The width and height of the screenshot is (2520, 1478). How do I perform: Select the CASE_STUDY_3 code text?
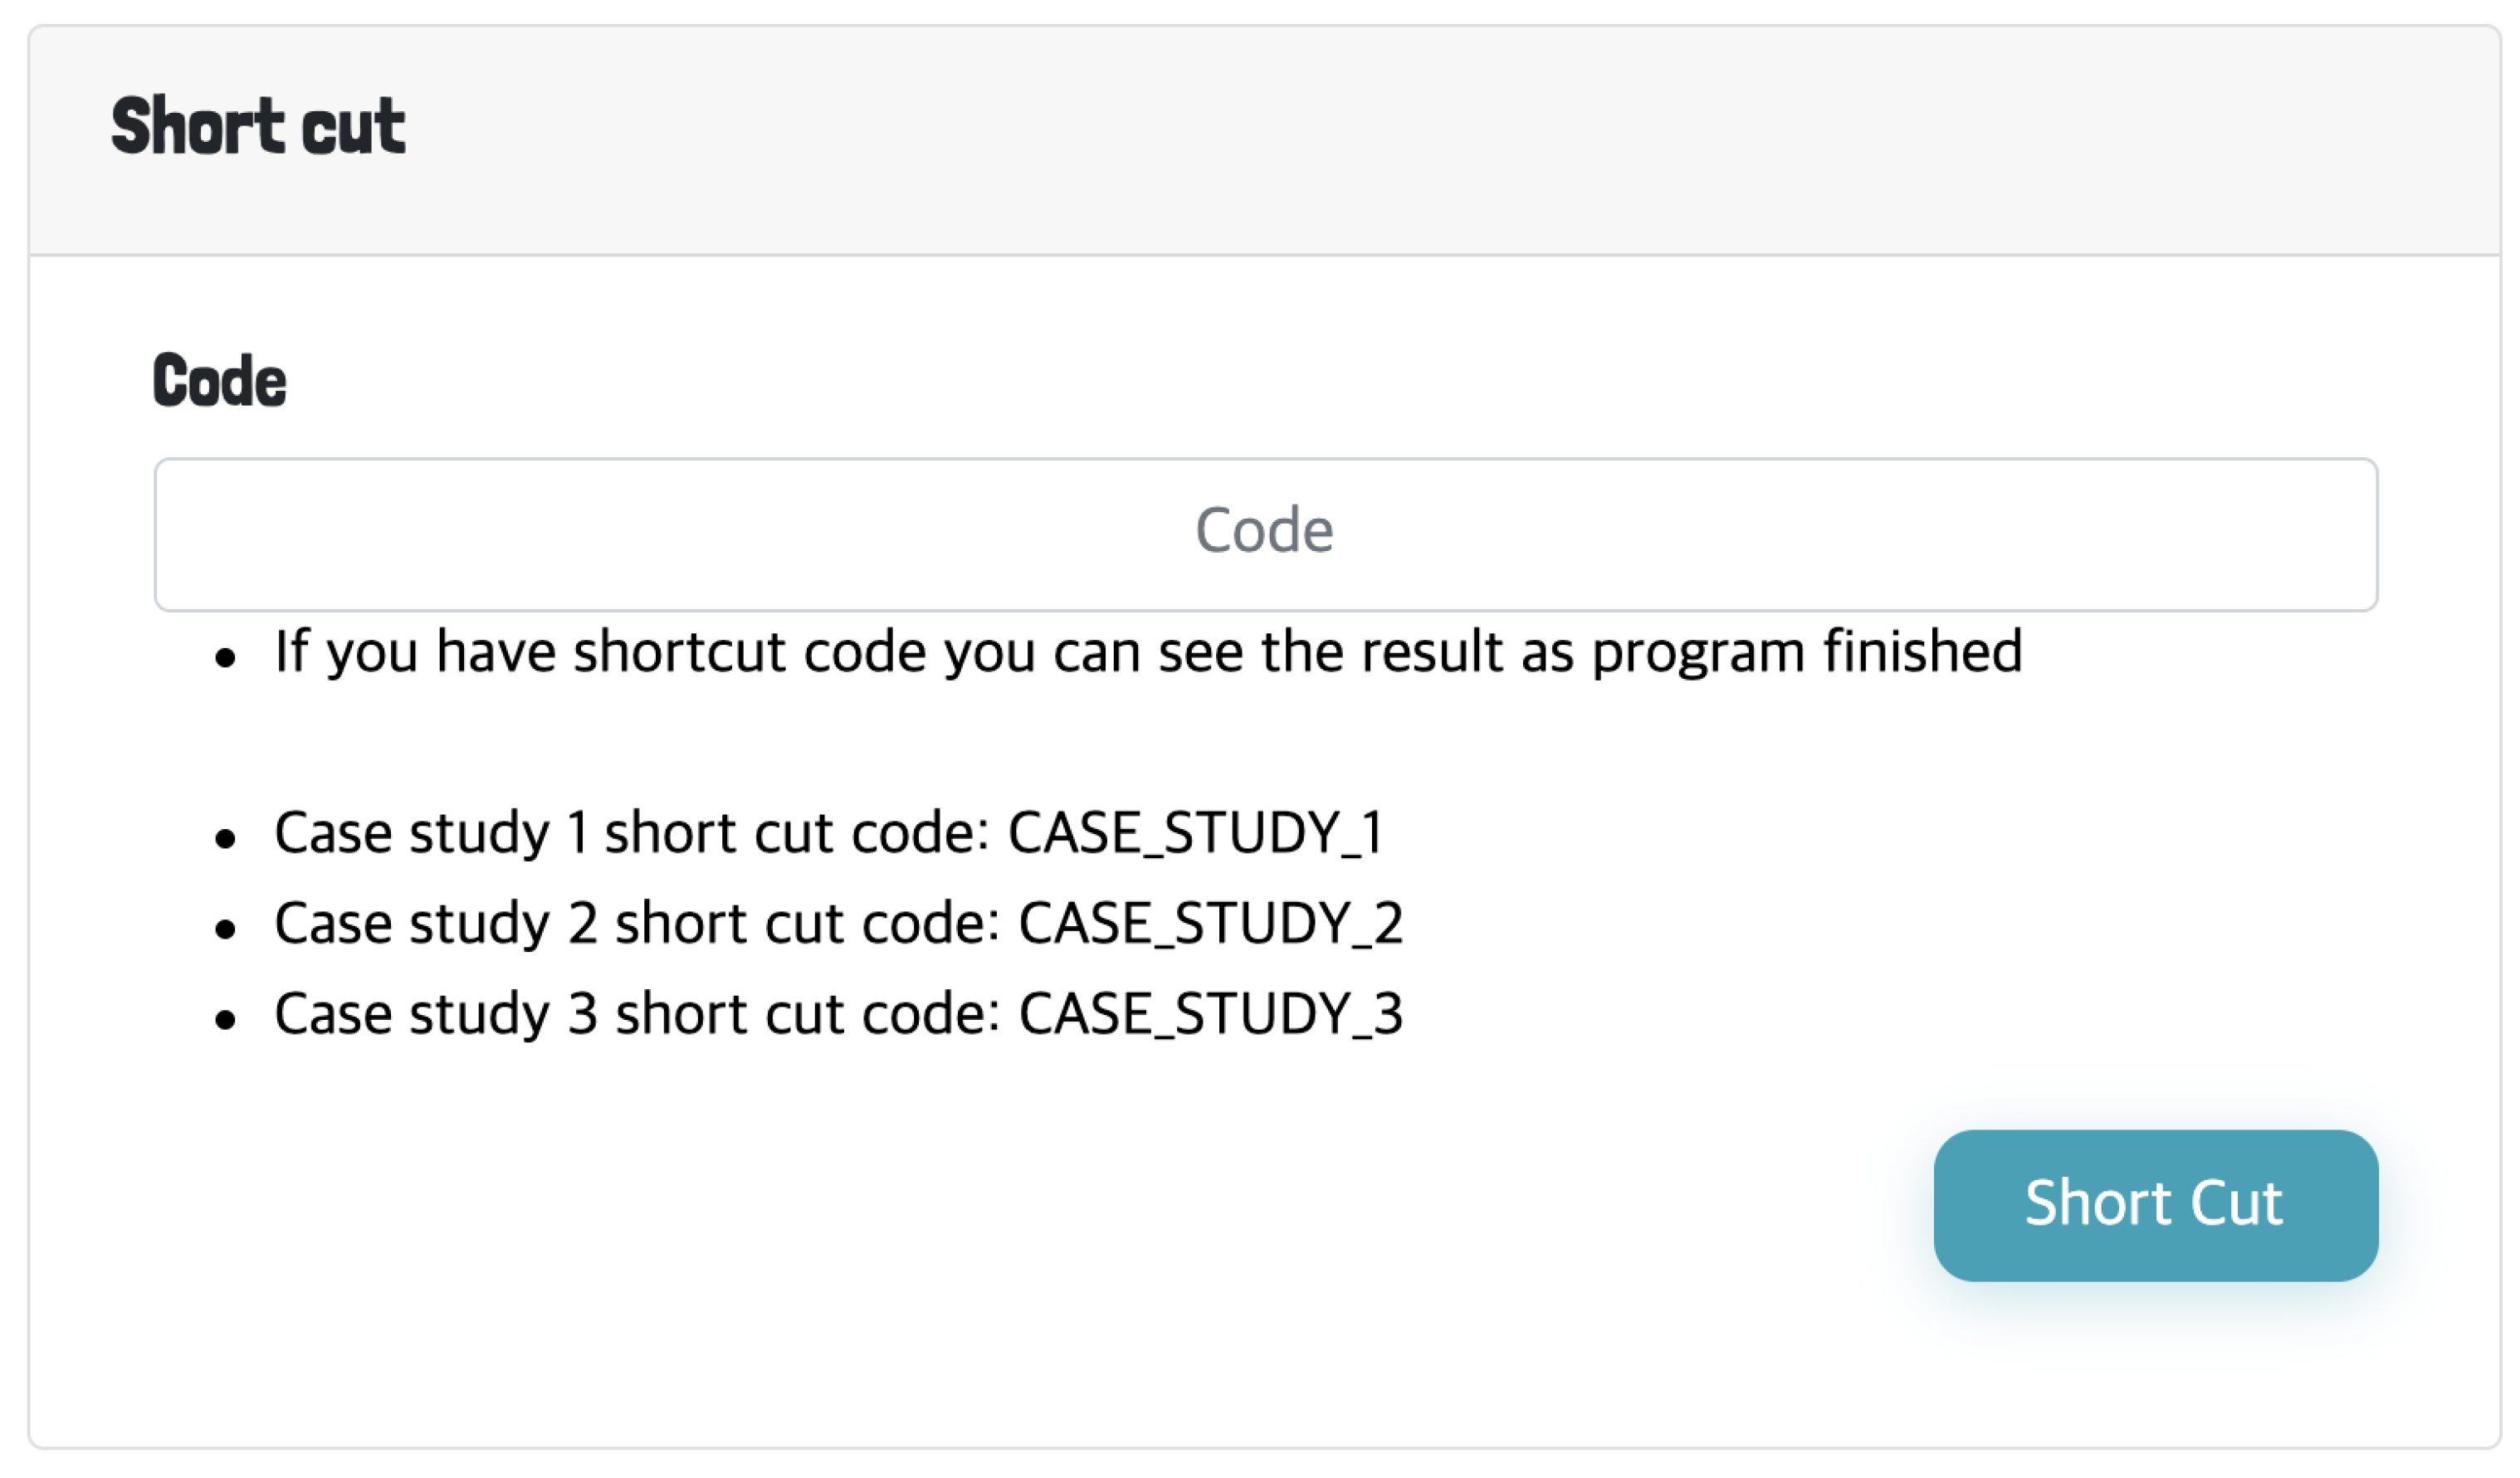pyautogui.click(x=1210, y=1014)
